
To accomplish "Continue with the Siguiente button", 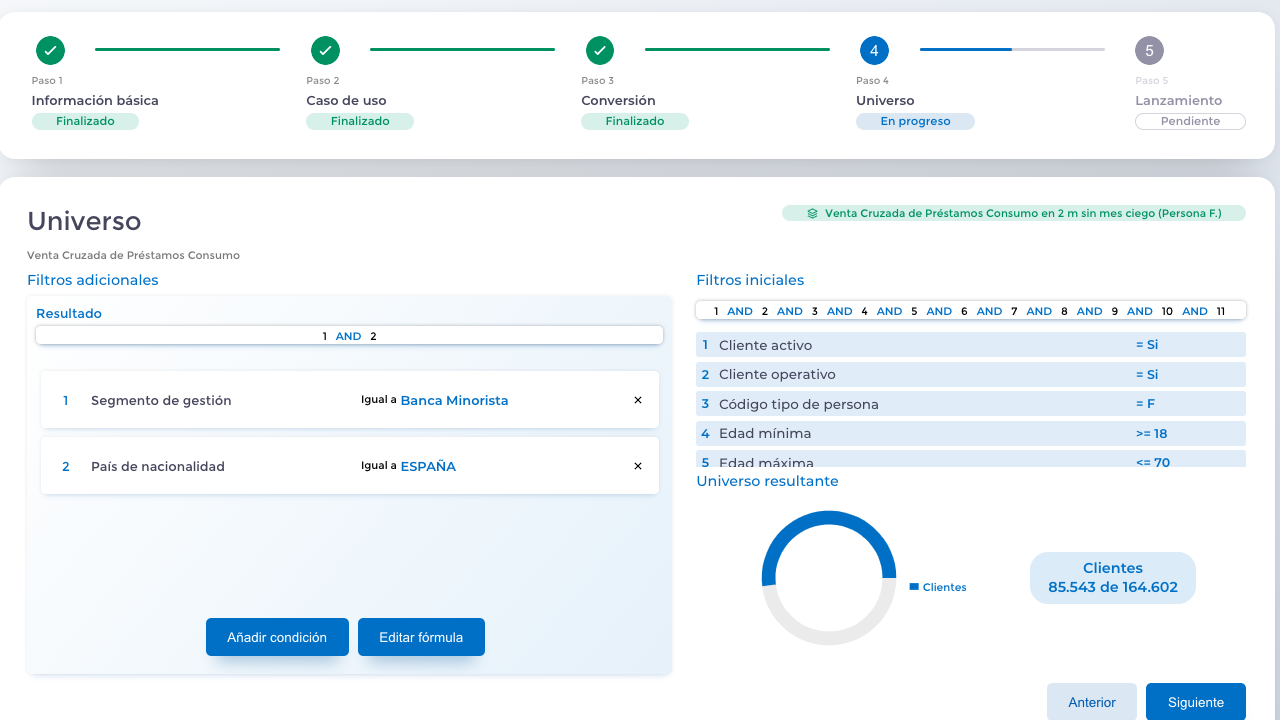I will coord(1196,702).
